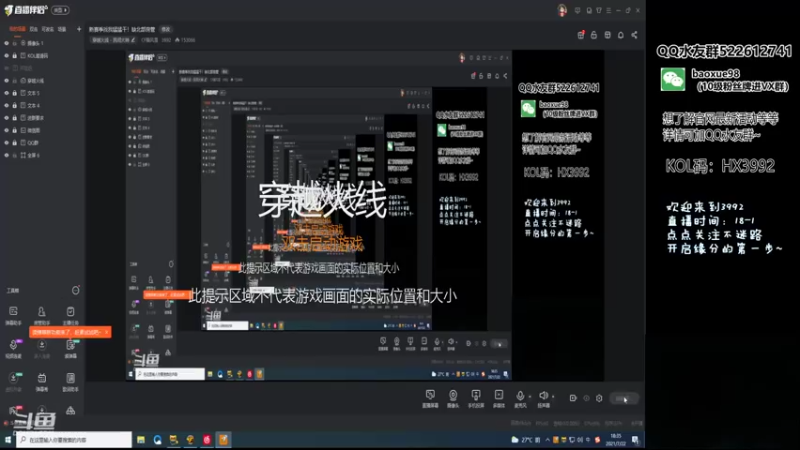Viewport: 800px width, 450px height.
Task: Hide the KOL直播码 source layer
Action: point(7,56)
